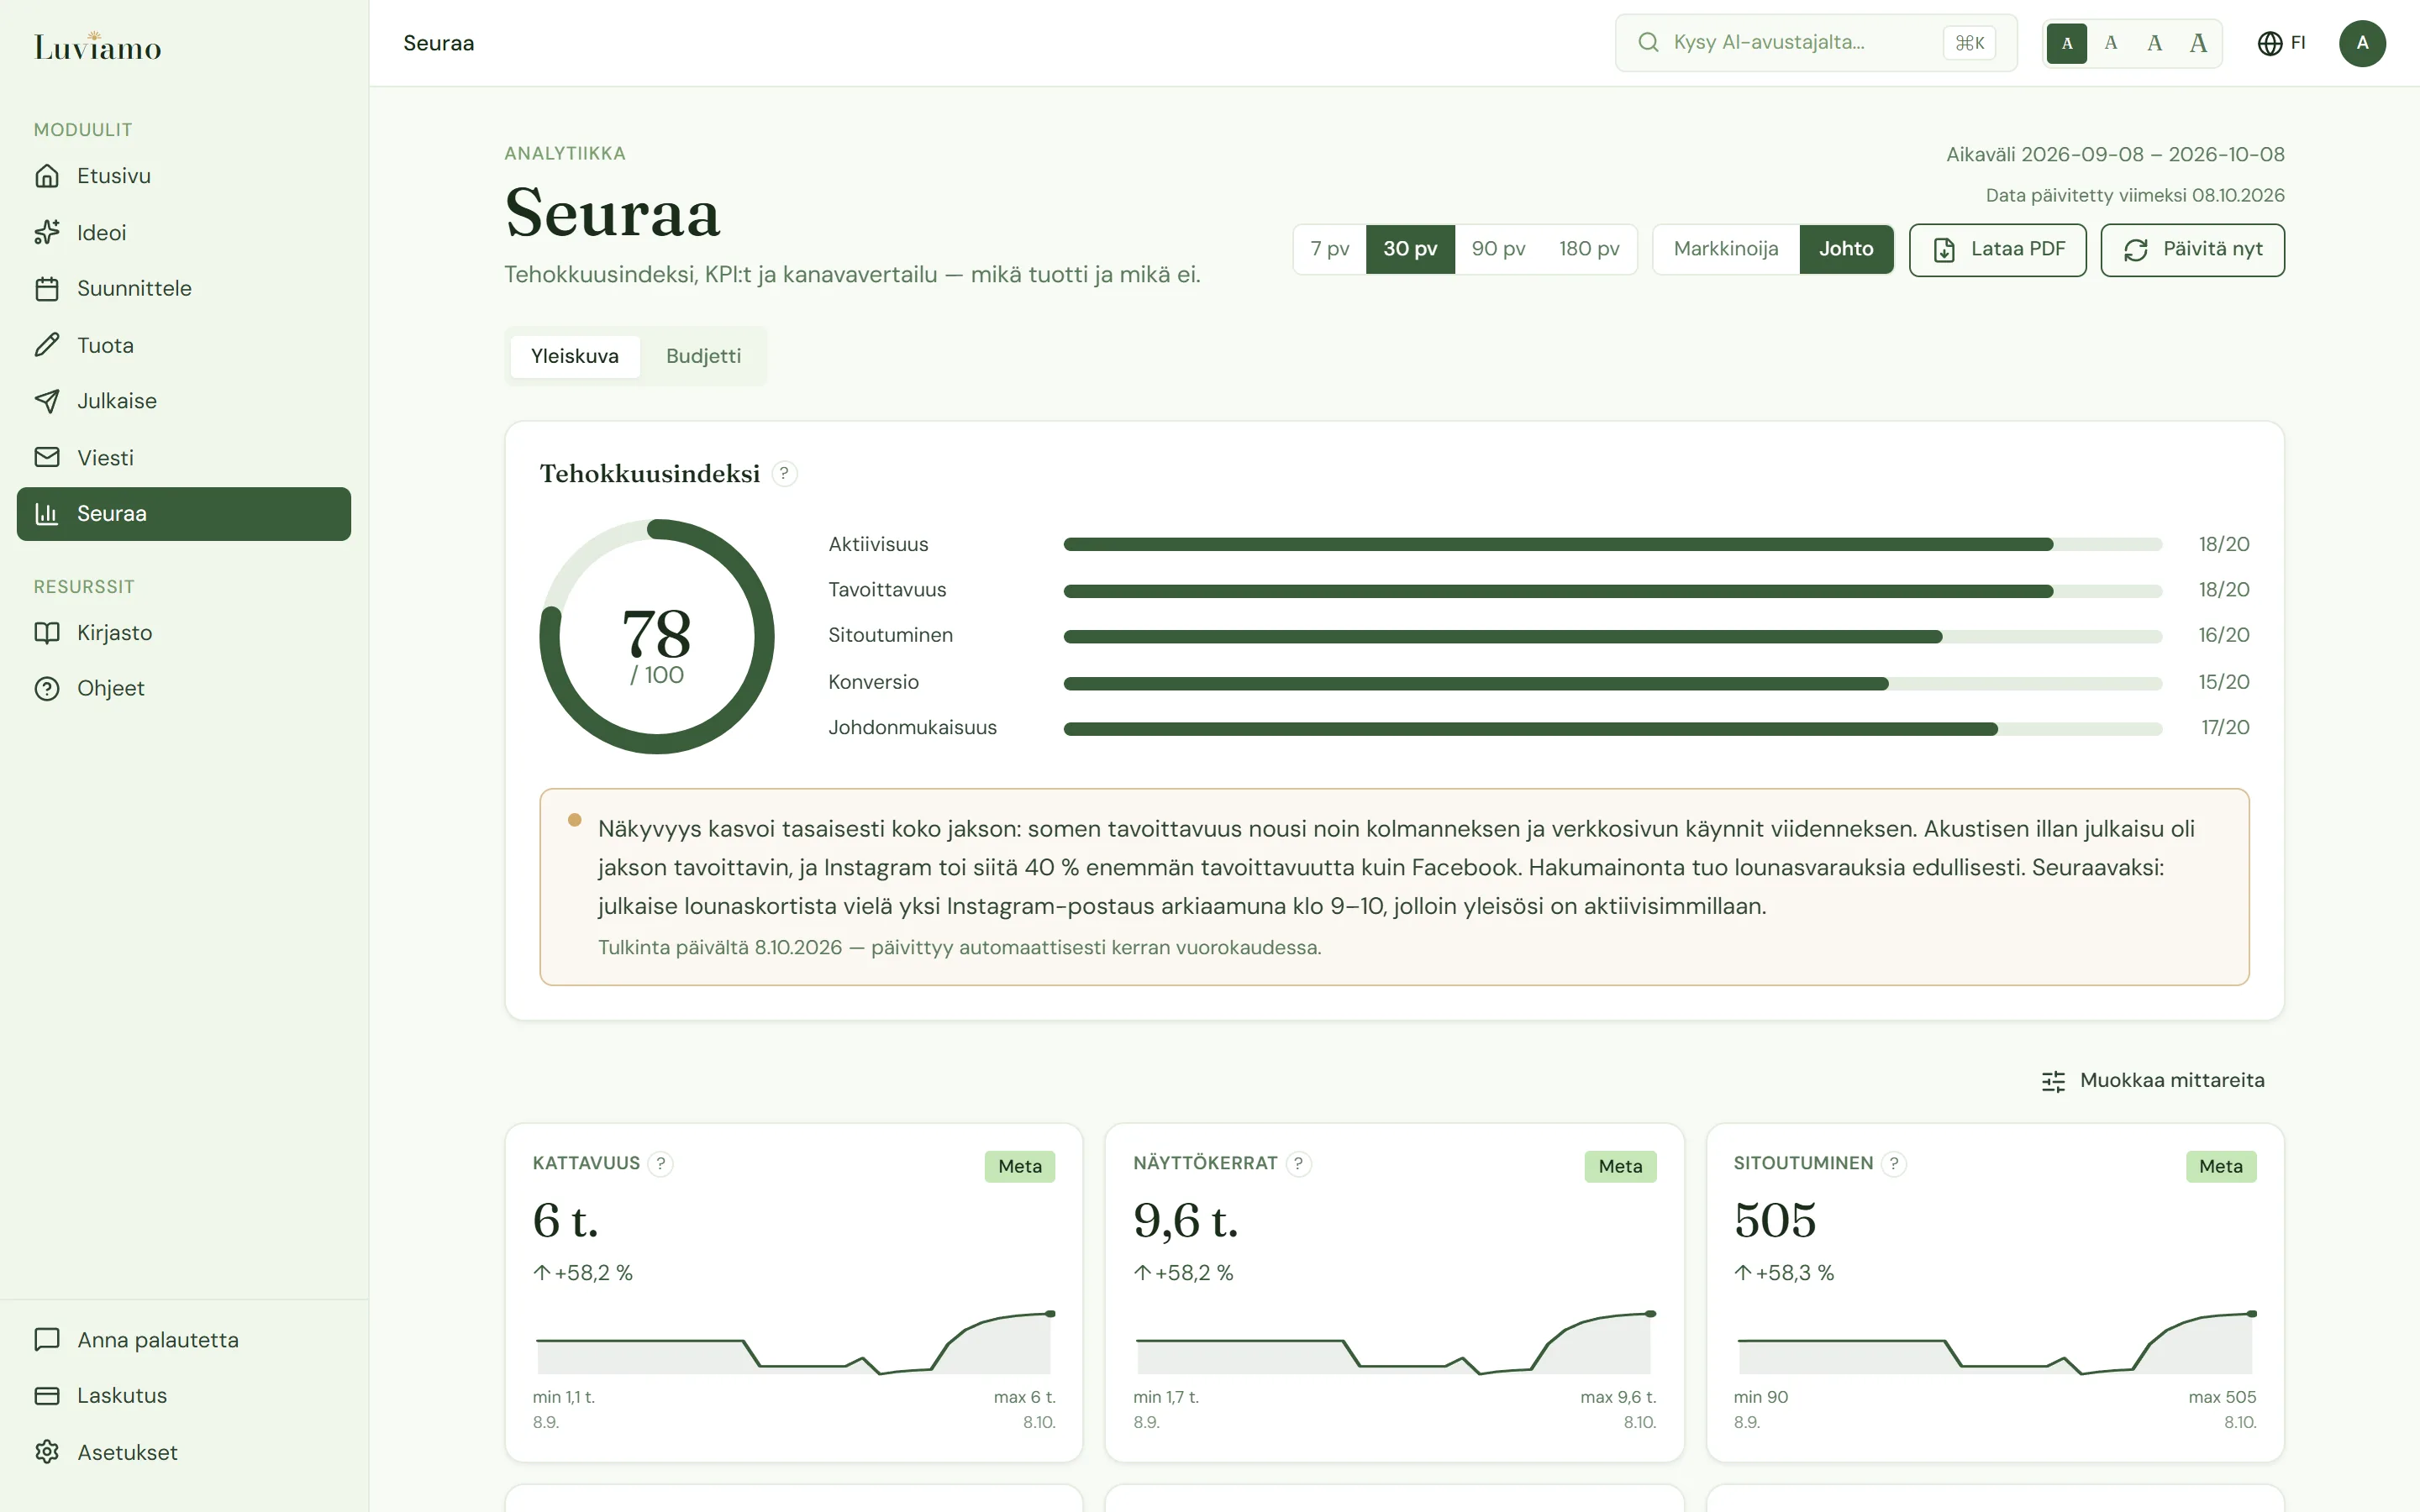Viewport: 2420px width, 1512px height.
Task: Show Kattavuus info question mark
Action: click(660, 1164)
